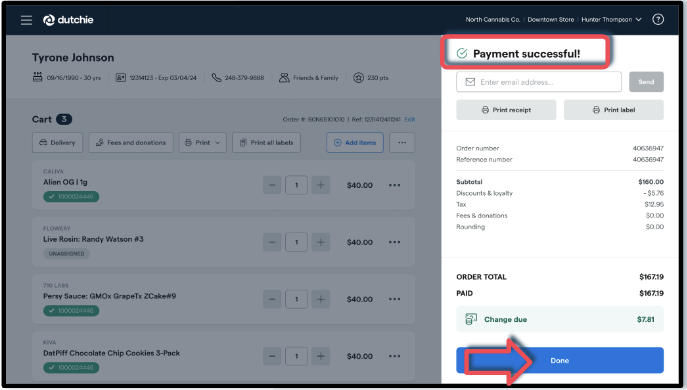
Task: Expand the Print dropdown in cart toolbar
Action: pyautogui.click(x=203, y=142)
